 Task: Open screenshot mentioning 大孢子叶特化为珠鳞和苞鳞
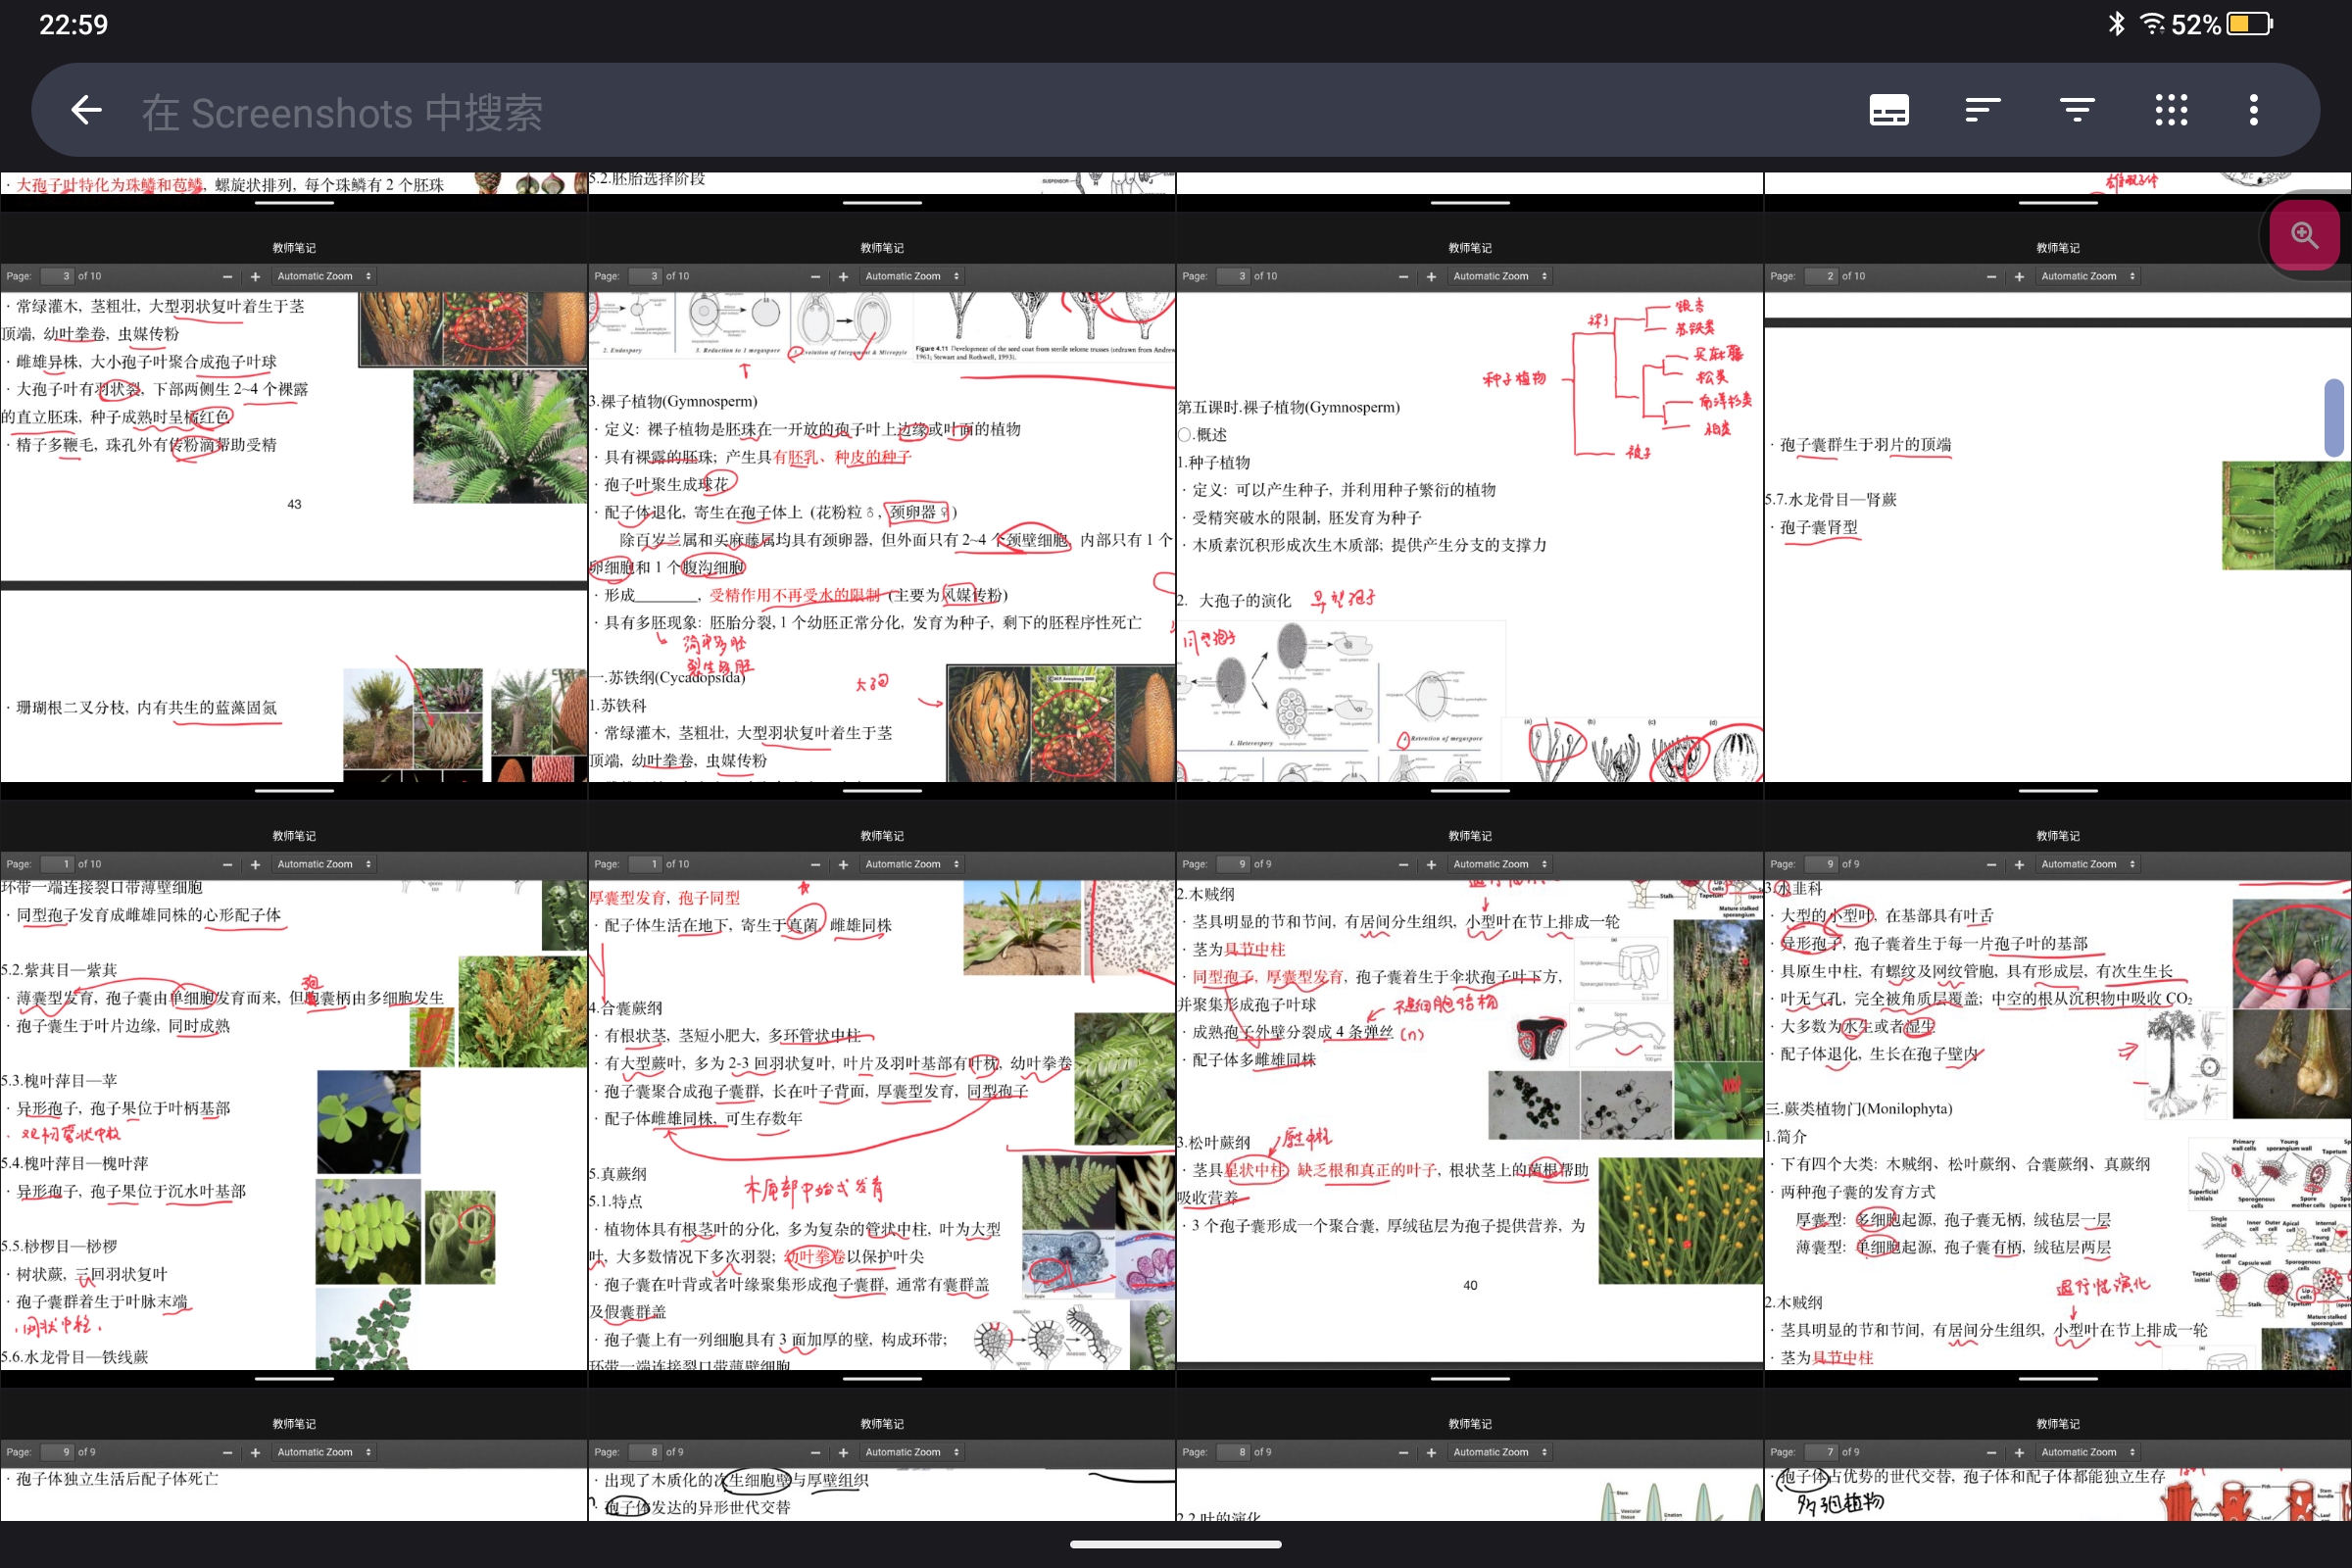[294, 191]
